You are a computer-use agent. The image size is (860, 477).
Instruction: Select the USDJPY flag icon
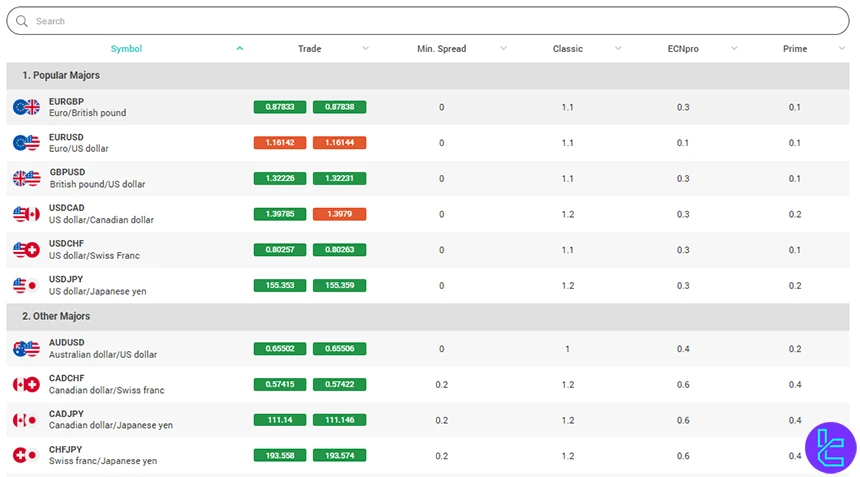[x=26, y=285]
